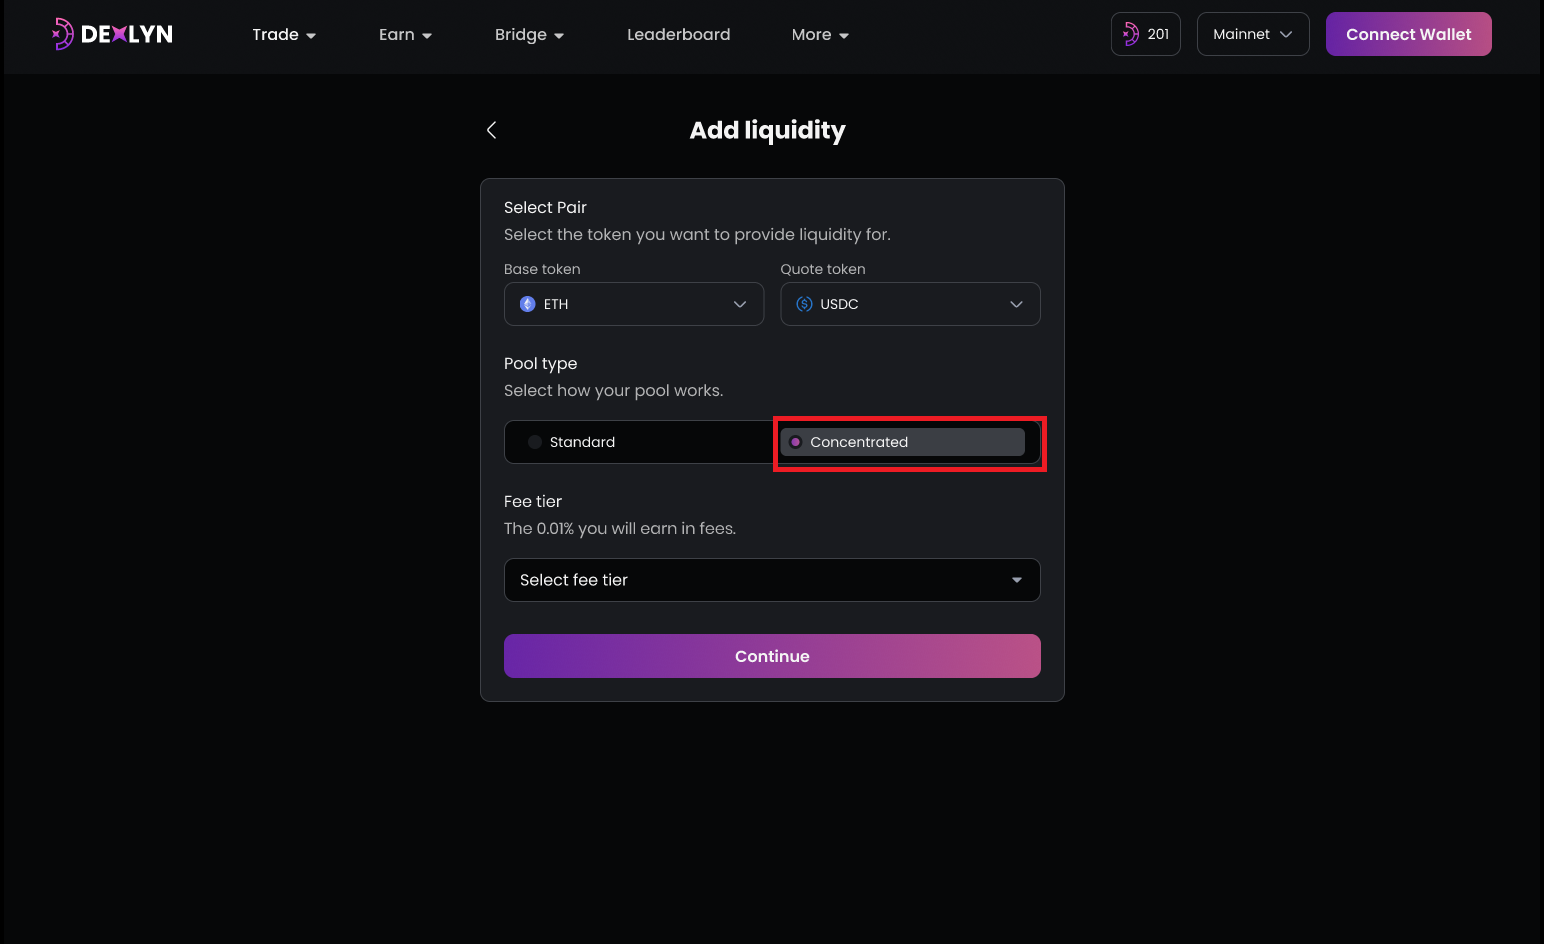The height and width of the screenshot is (944, 1544).
Task: Open the Mainnet network dropdown
Action: 1252,34
